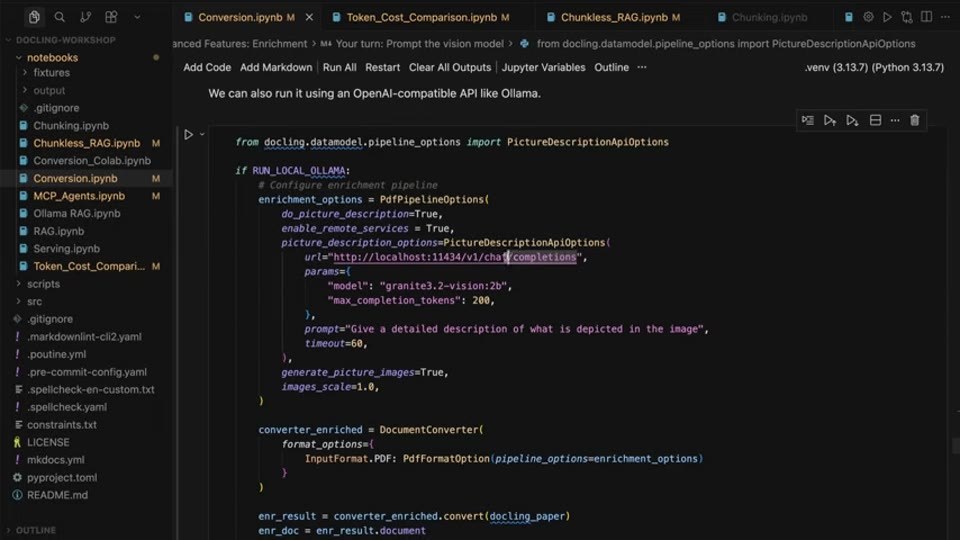This screenshot has width=960, height=540.
Task: Click Run All in notebook toolbar
Action: pos(339,67)
